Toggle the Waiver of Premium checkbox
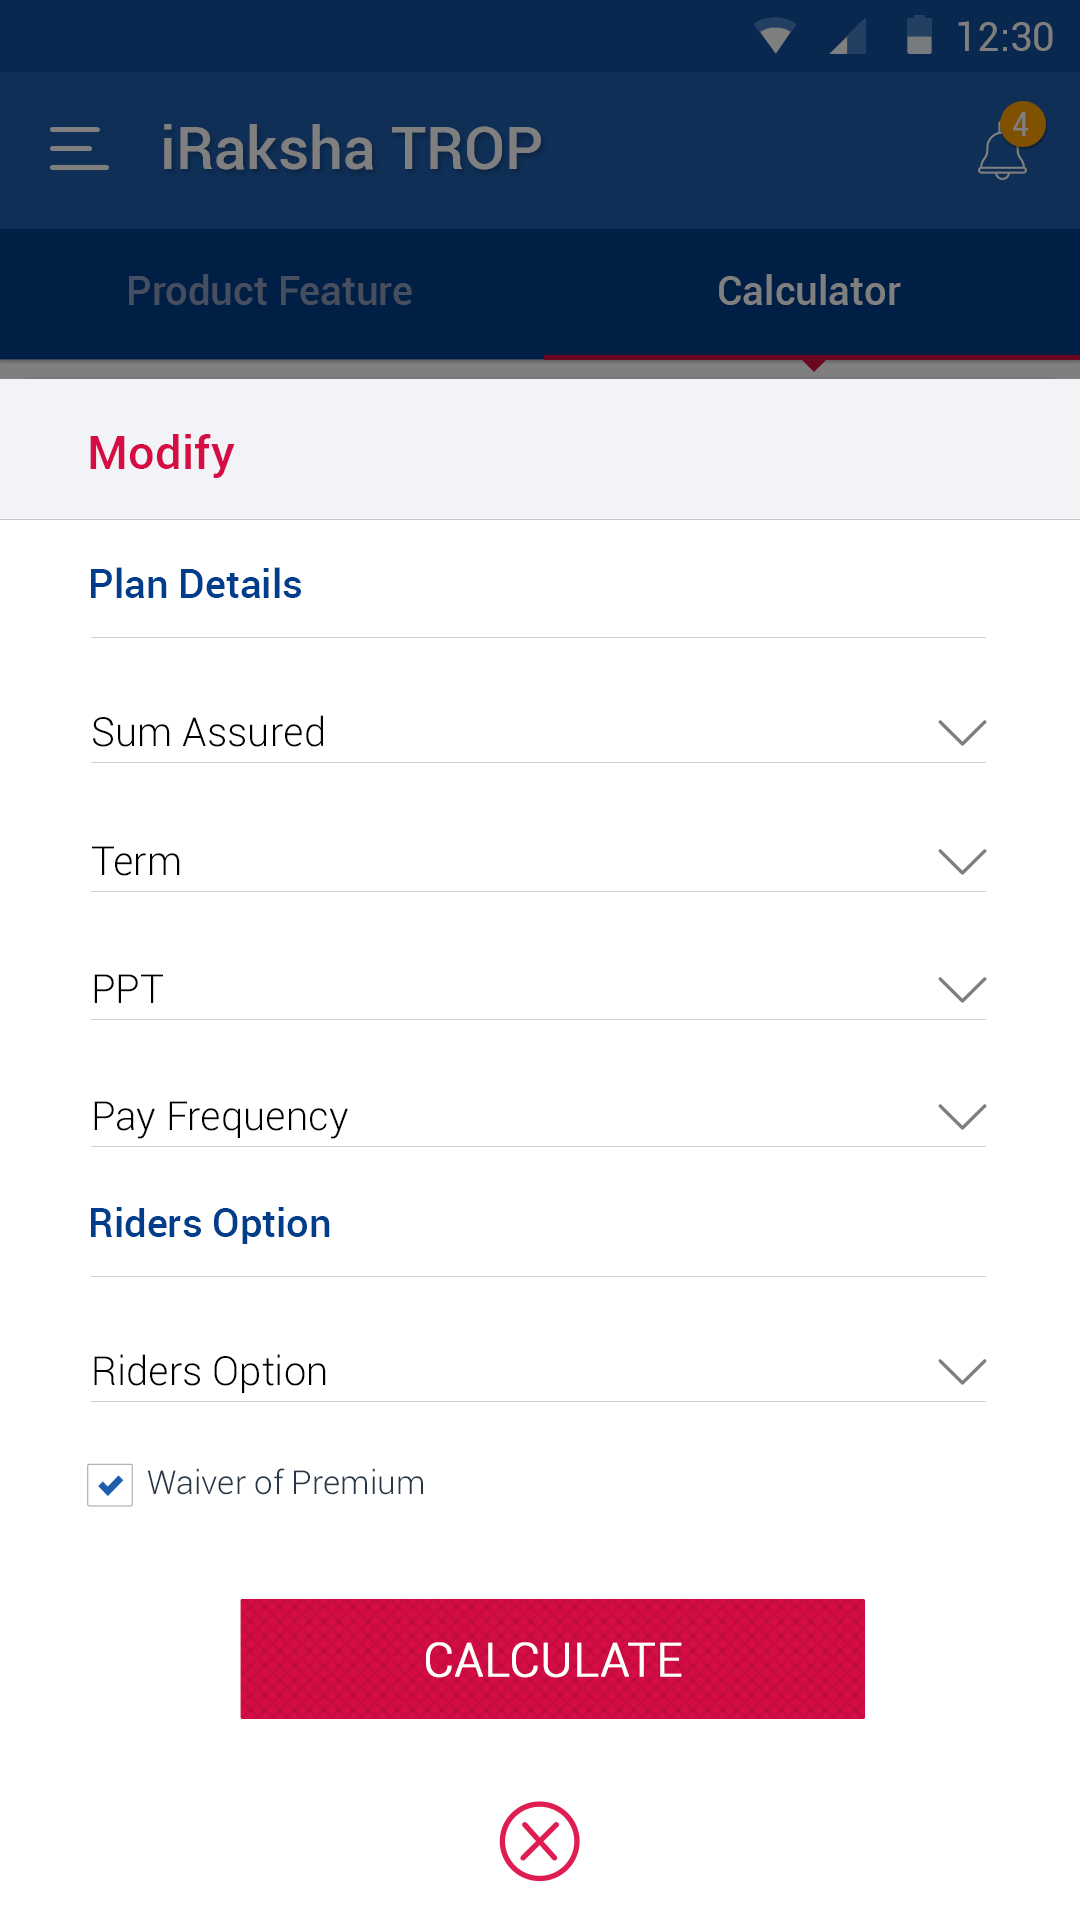1080x1920 pixels. [x=110, y=1484]
